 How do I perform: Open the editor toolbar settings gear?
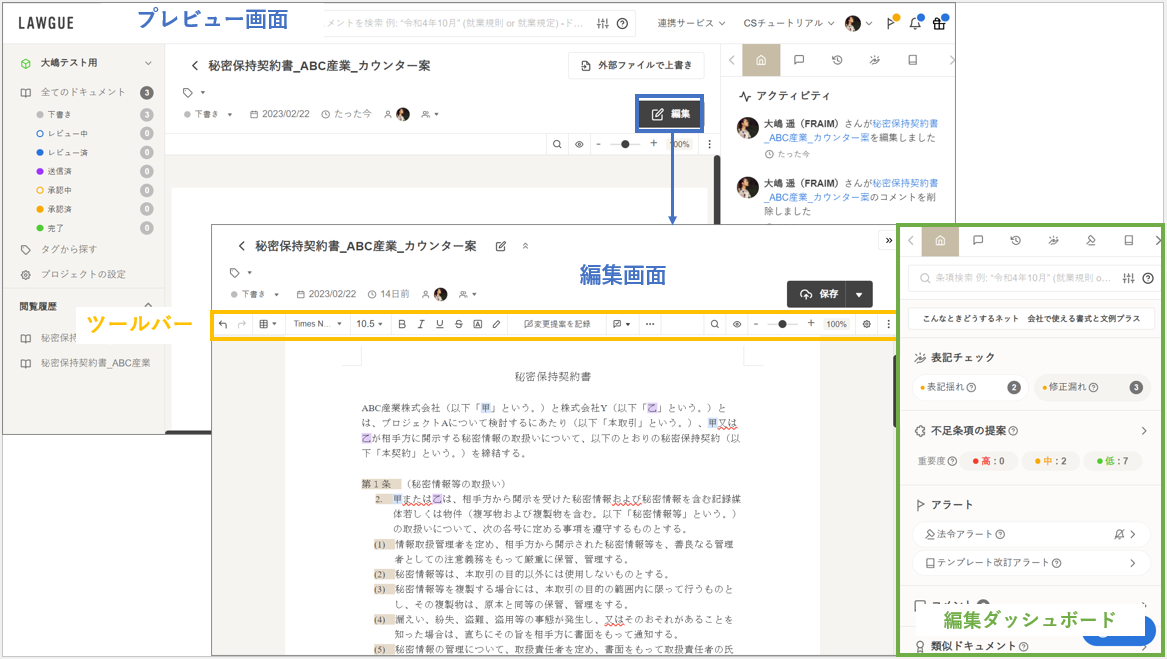pos(867,324)
